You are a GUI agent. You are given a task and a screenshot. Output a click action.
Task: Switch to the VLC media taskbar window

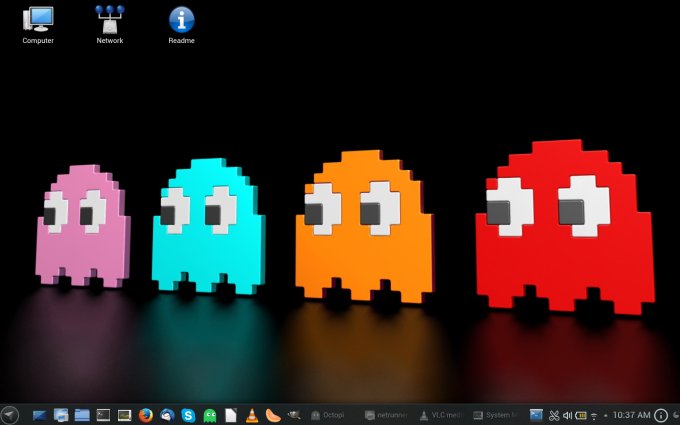pyautogui.click(x=440, y=415)
